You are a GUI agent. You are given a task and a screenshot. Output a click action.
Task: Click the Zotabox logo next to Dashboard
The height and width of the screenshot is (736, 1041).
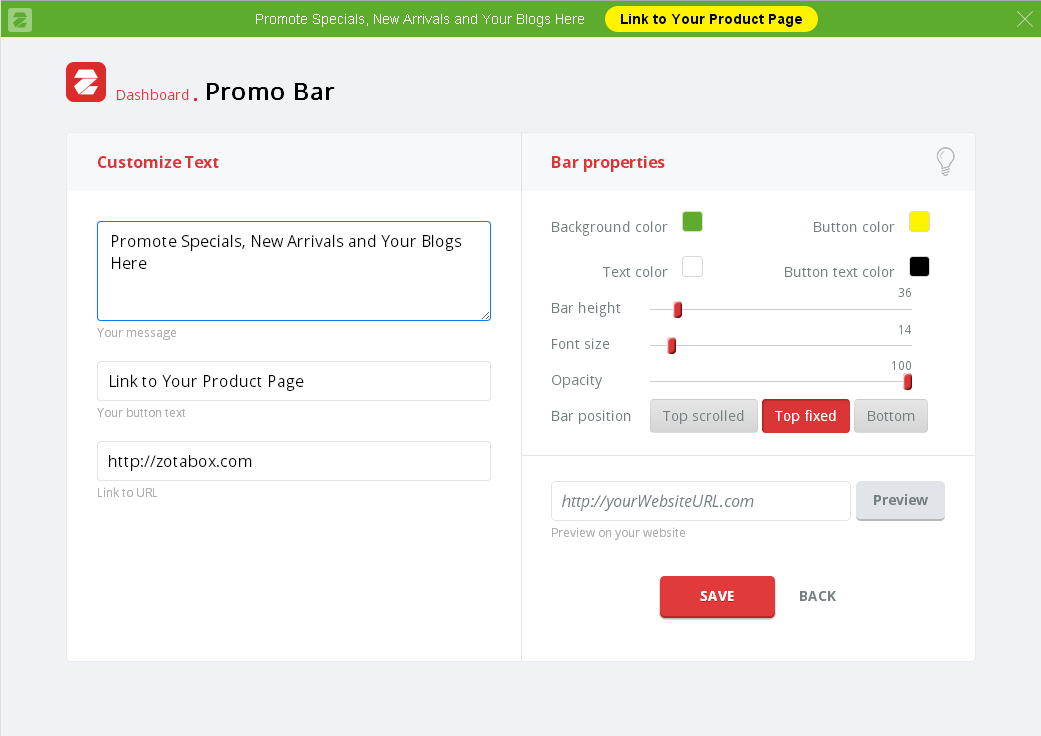86,82
